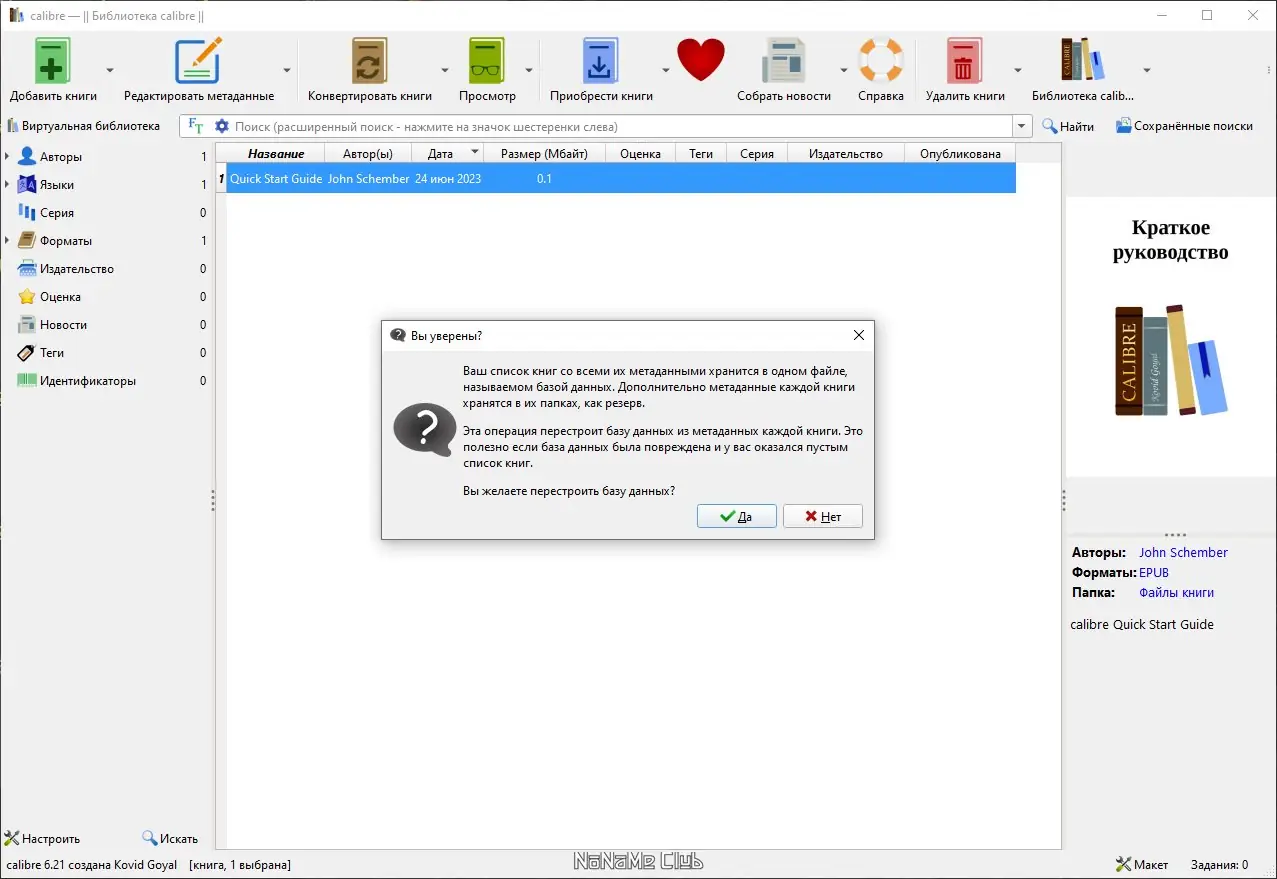Sort by Автор(ы) column header

(368, 153)
